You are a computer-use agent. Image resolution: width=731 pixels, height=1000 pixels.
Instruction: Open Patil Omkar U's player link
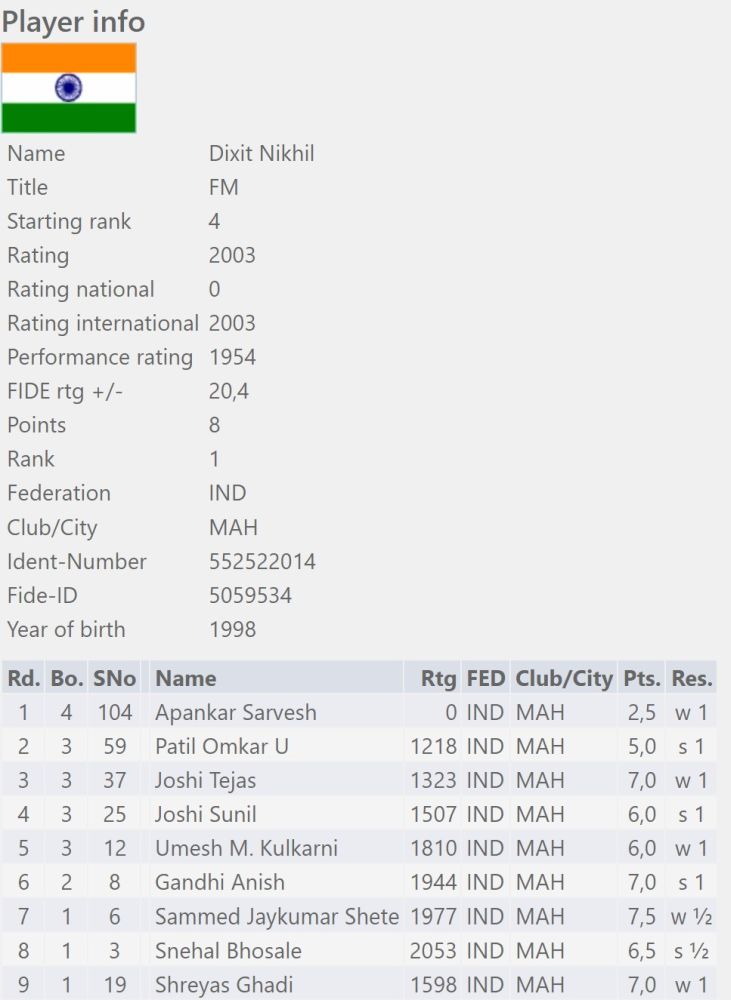[221, 746]
